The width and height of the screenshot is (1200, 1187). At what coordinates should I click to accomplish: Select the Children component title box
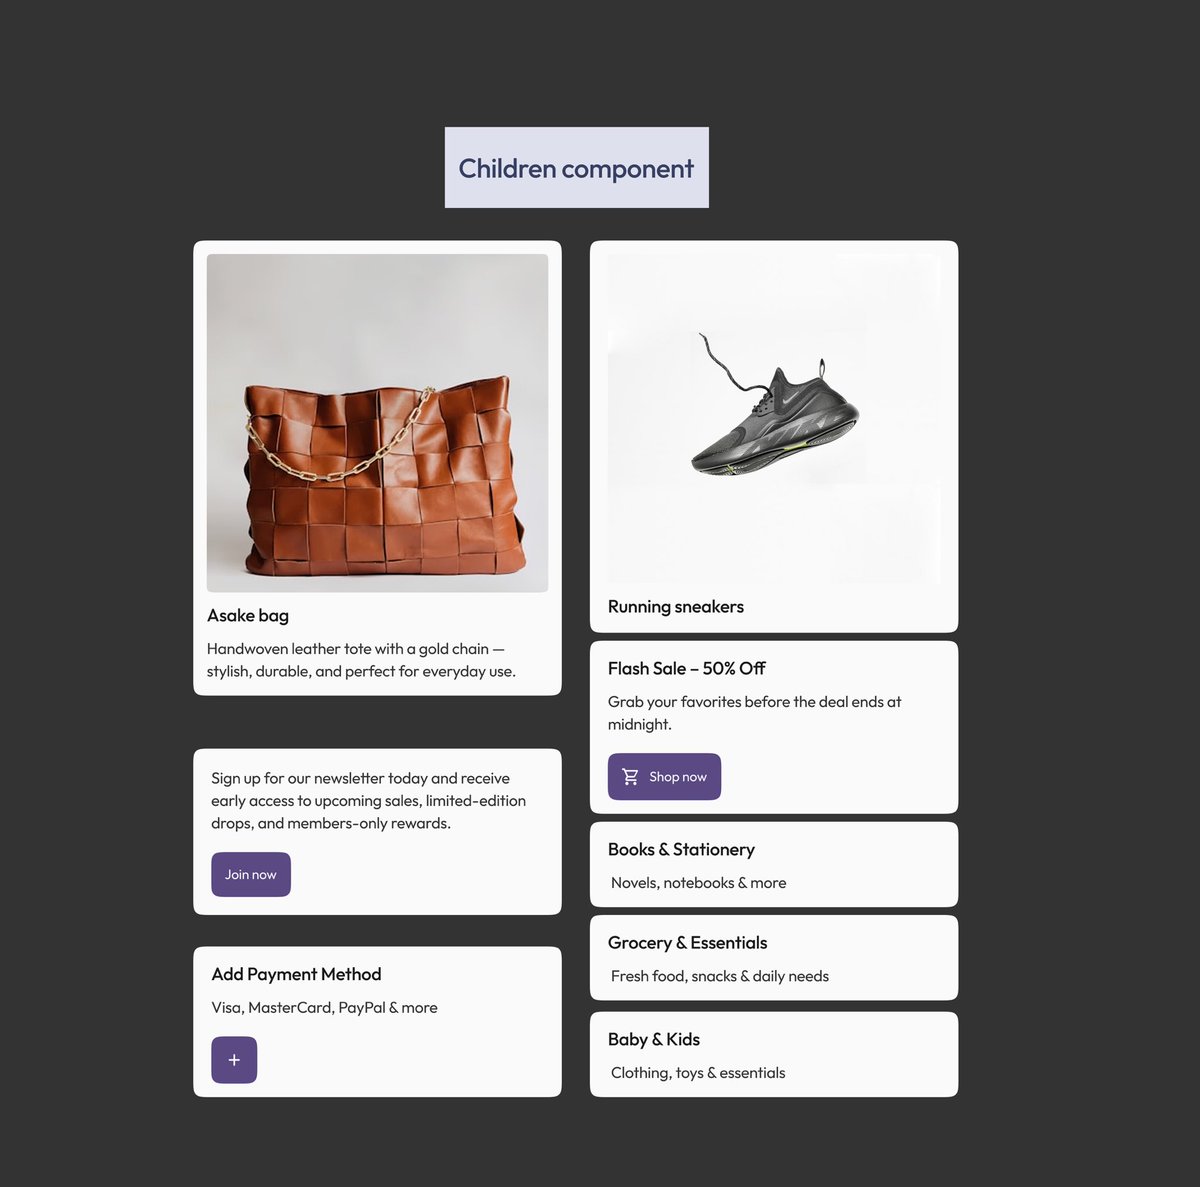[577, 168]
